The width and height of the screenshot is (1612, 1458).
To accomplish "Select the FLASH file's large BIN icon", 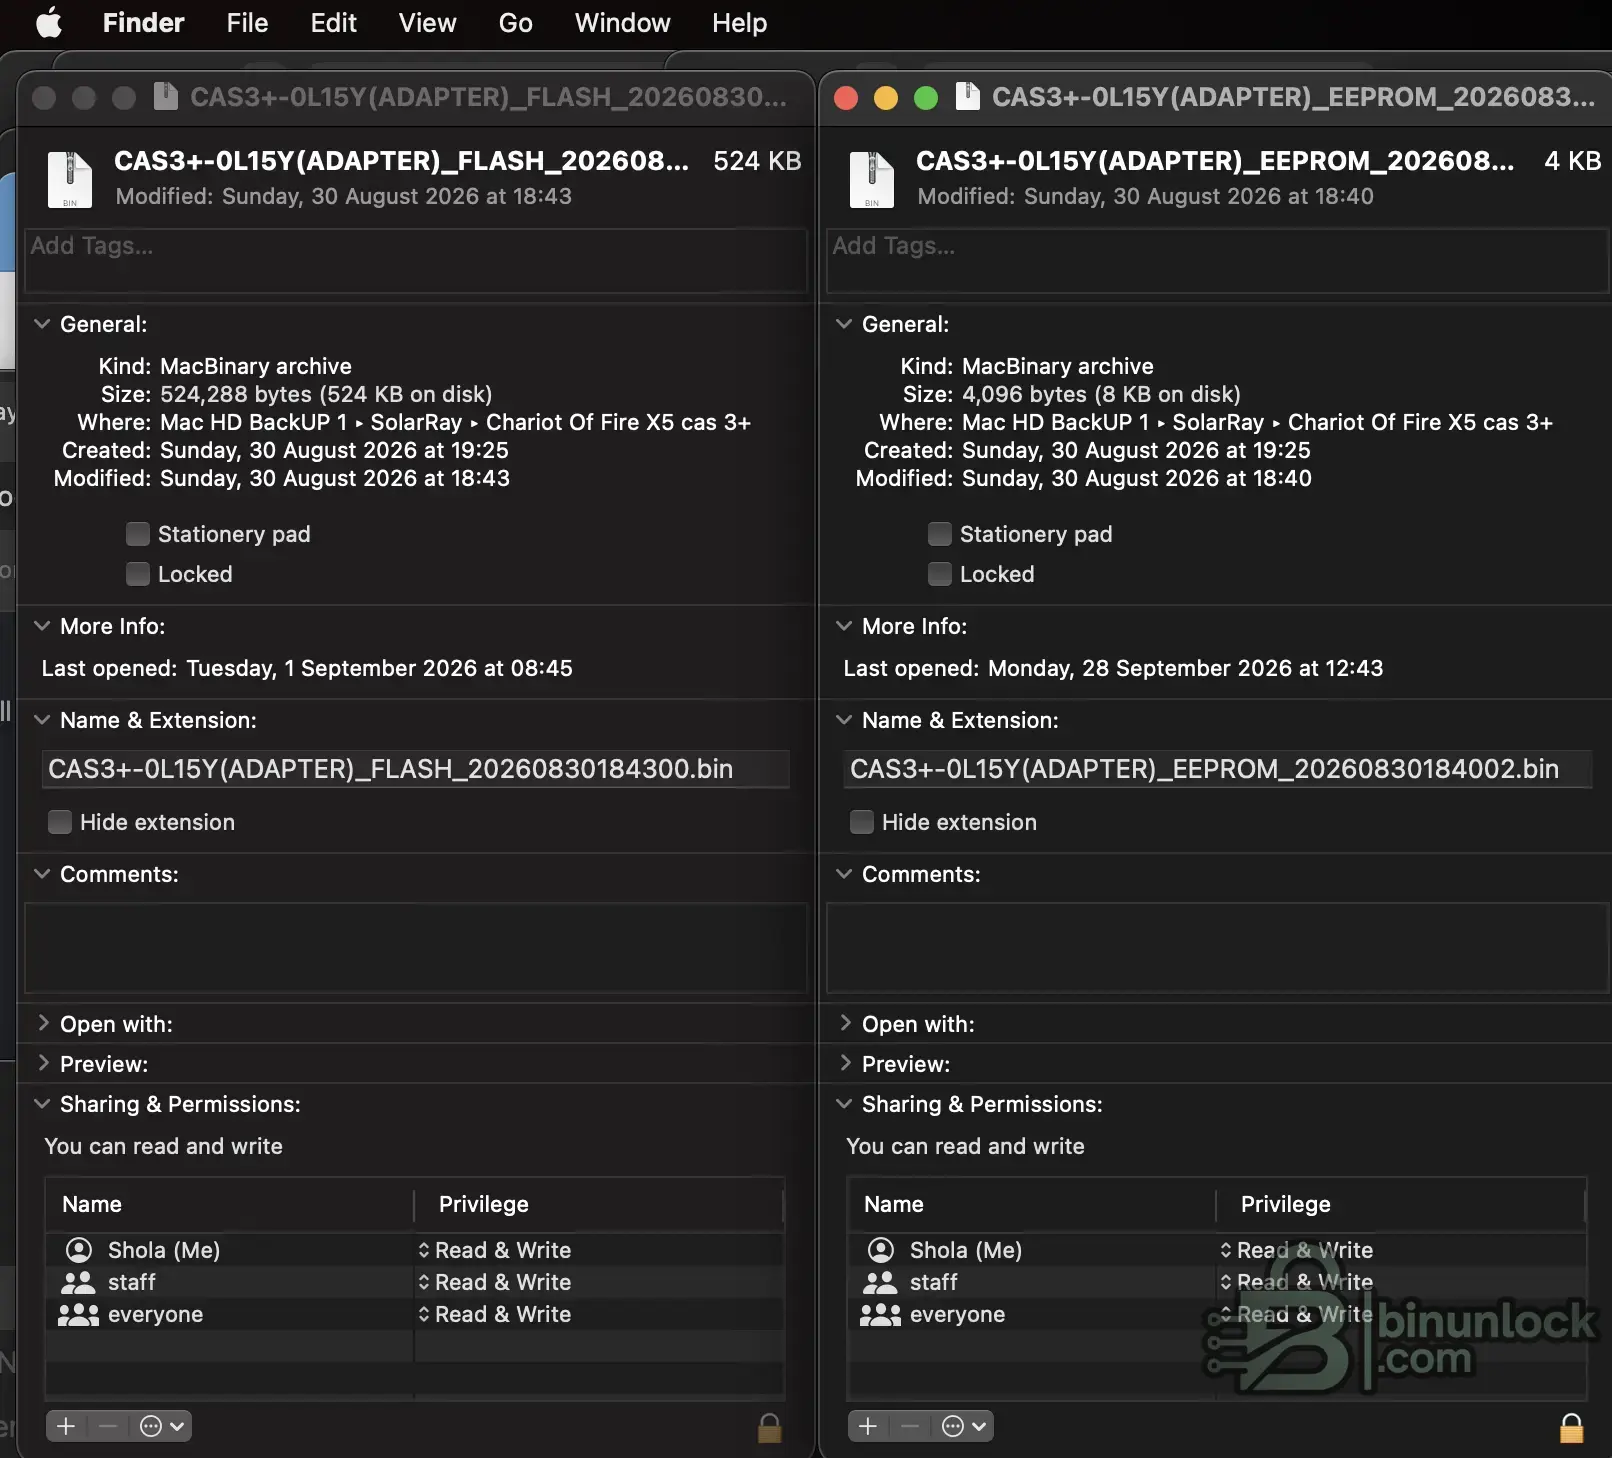I will click(70, 179).
